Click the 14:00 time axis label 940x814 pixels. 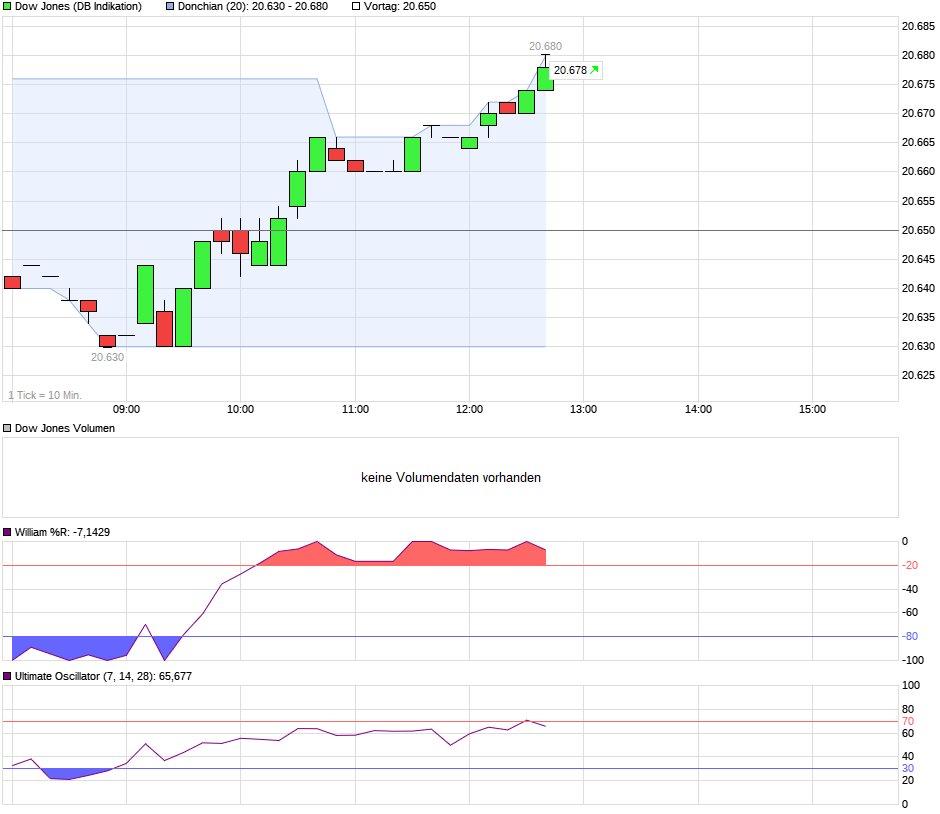click(698, 409)
